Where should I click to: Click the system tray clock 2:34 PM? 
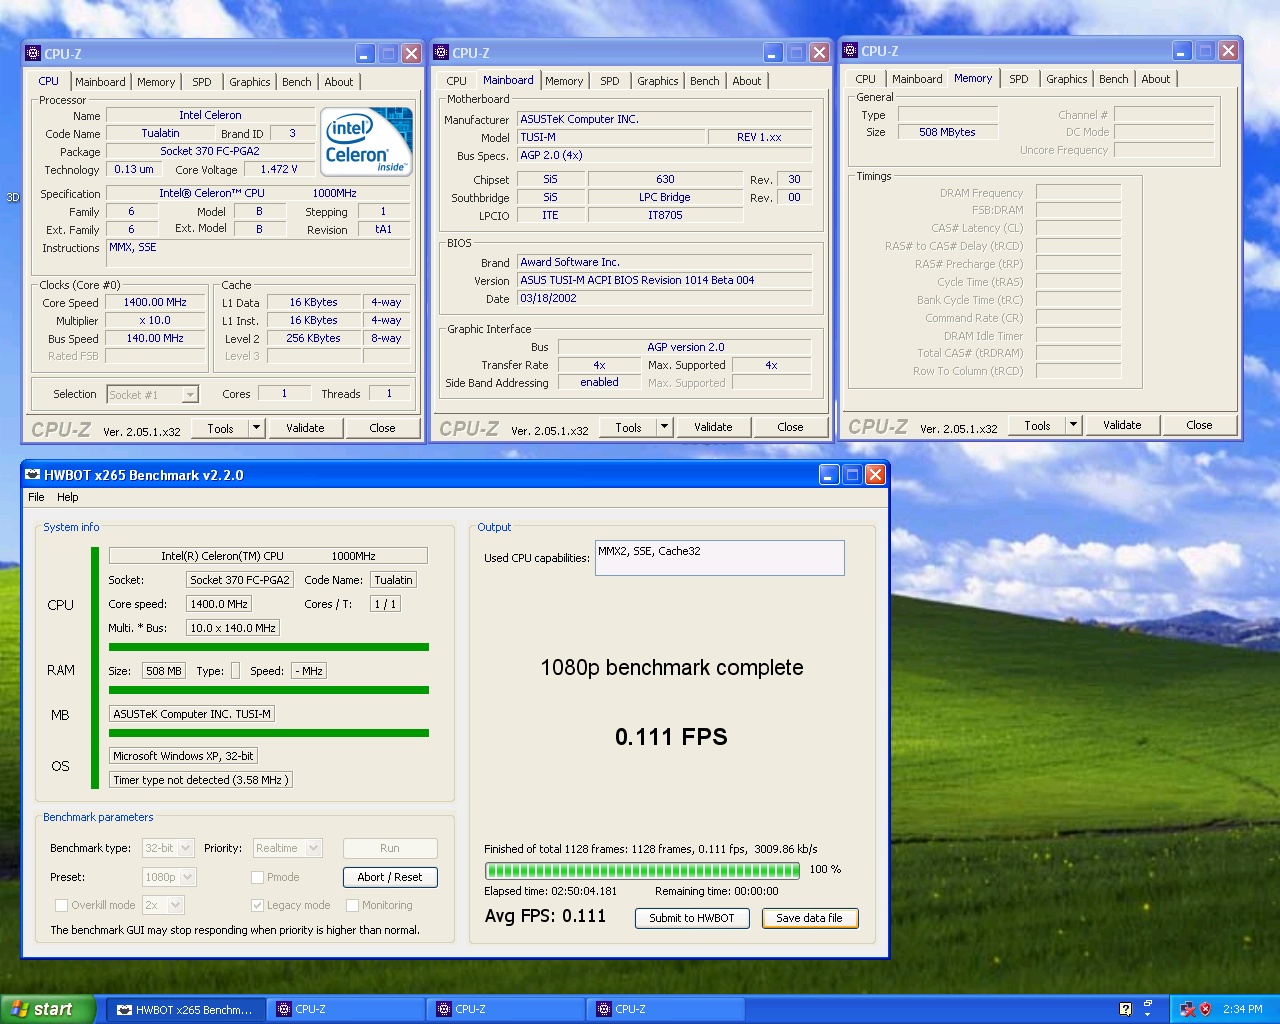(x=1242, y=1010)
